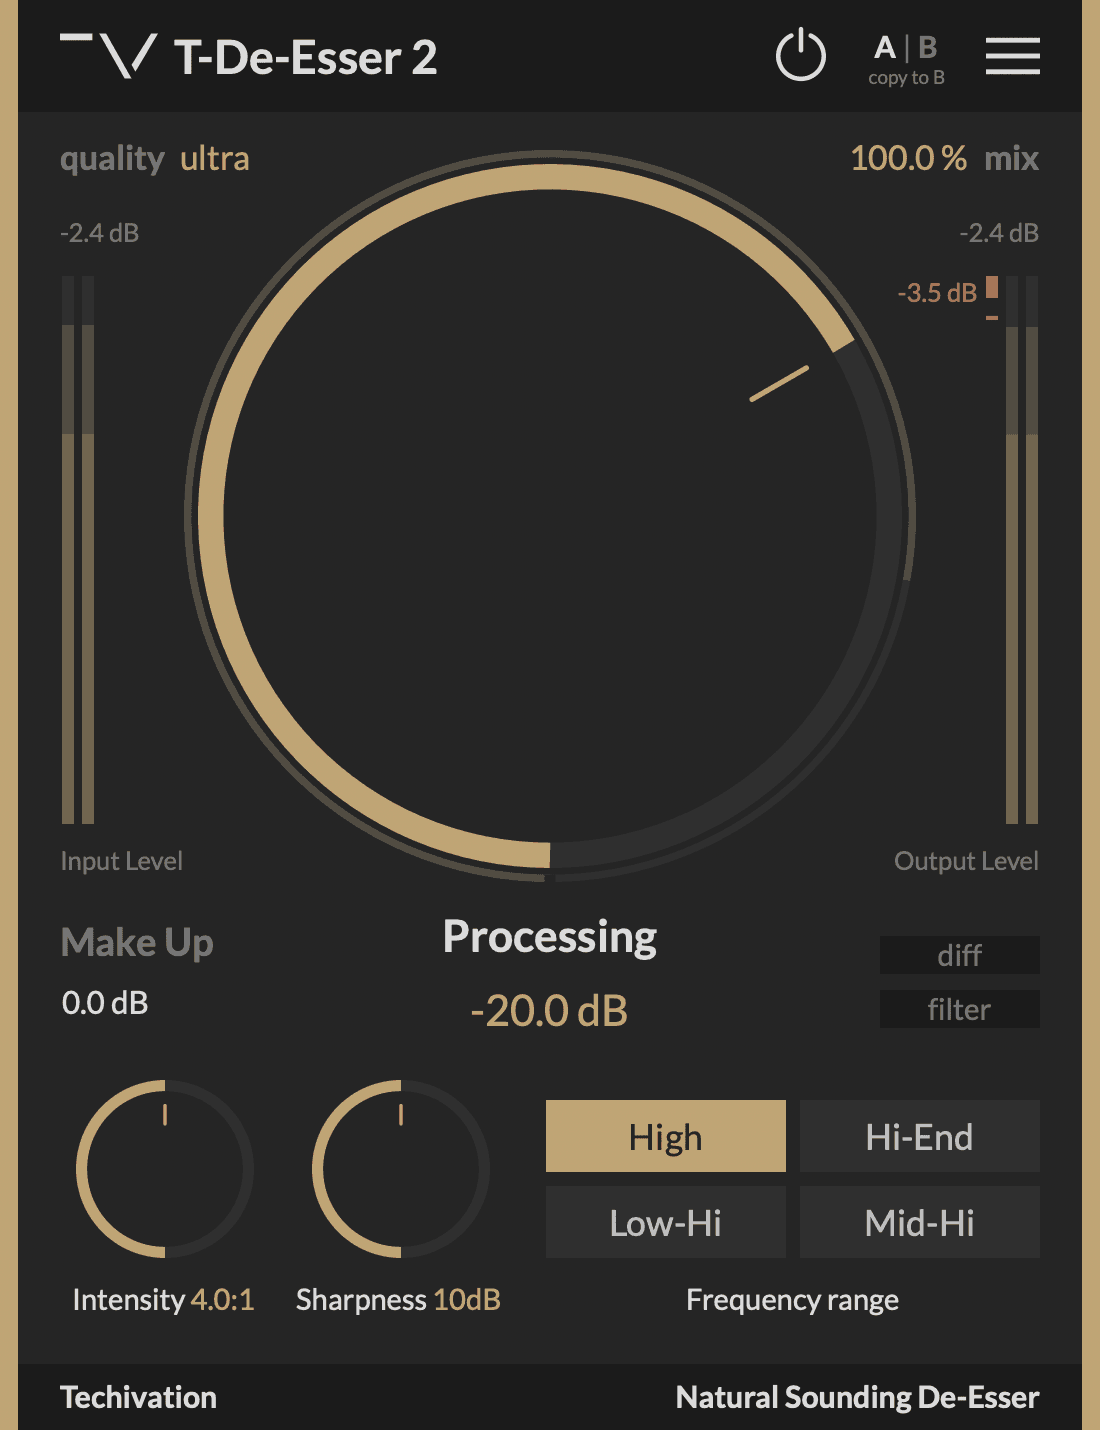Select the Hi-End frequency range

point(919,1136)
